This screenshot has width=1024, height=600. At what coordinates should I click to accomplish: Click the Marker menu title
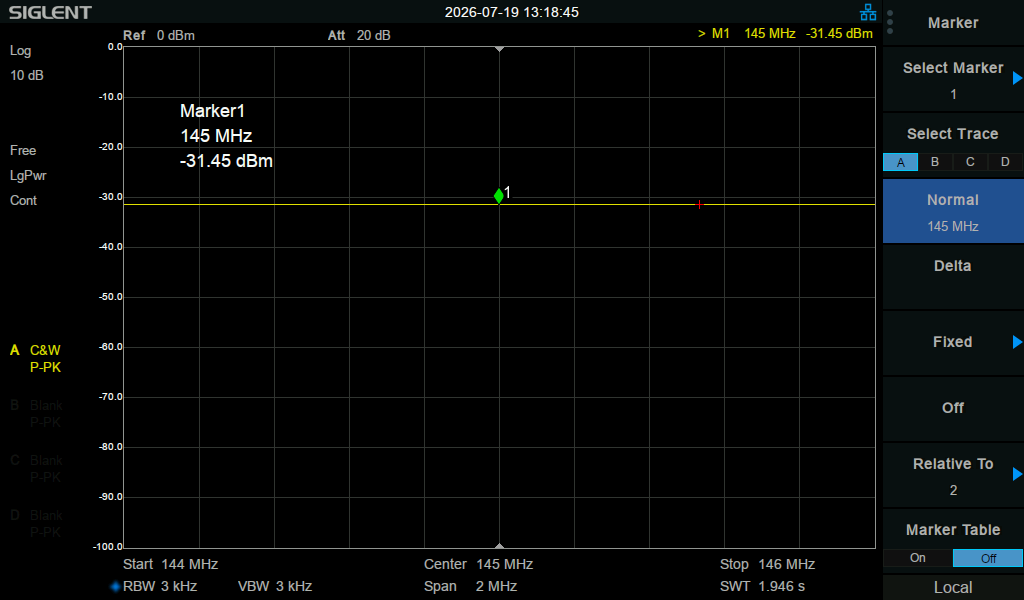(x=953, y=23)
